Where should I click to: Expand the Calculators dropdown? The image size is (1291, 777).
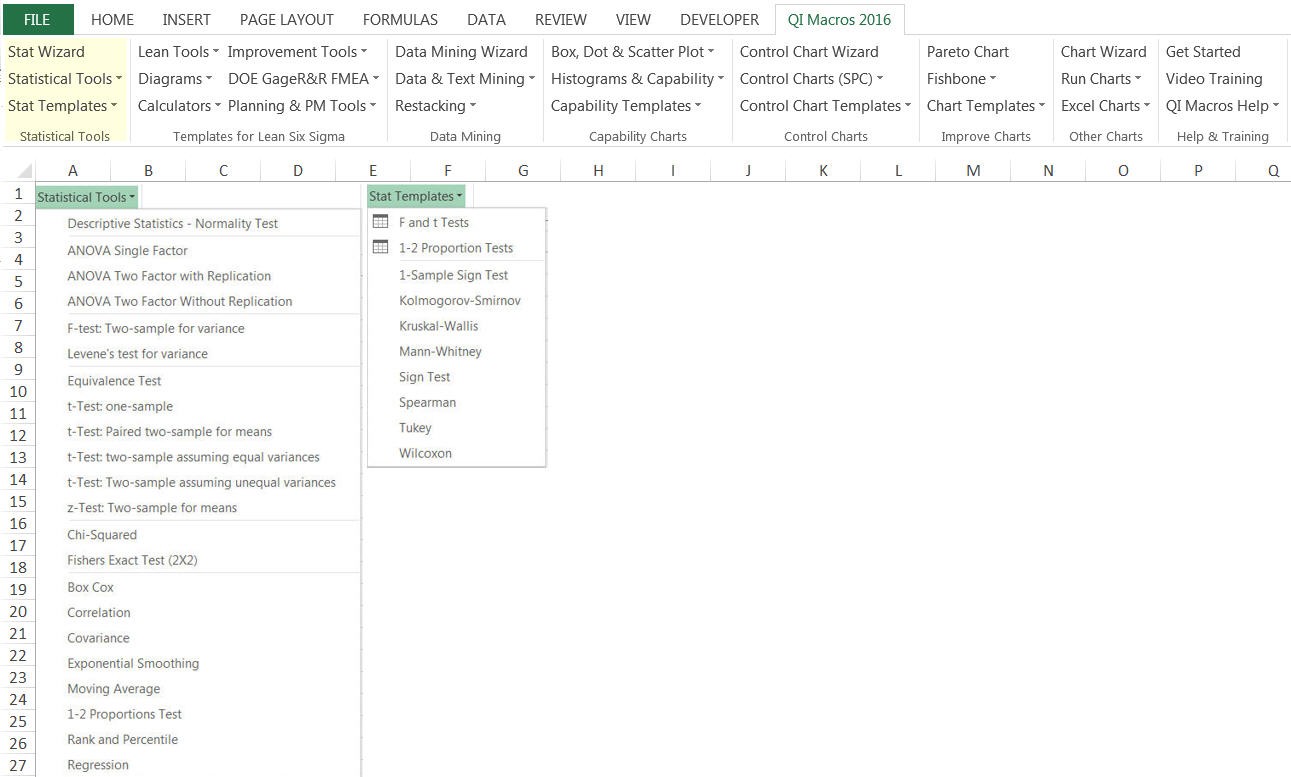click(179, 105)
